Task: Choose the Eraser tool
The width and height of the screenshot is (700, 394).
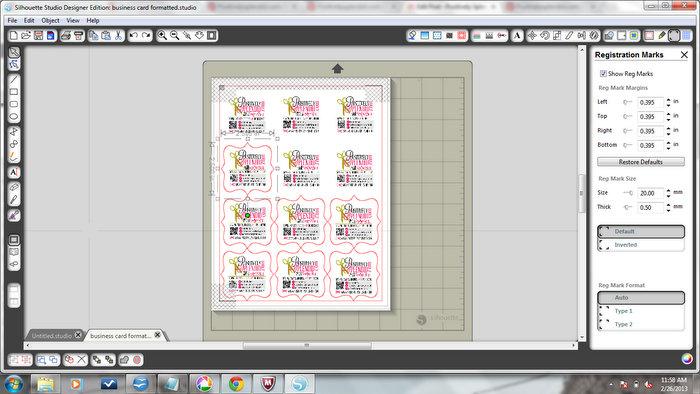Action: (x=14, y=187)
